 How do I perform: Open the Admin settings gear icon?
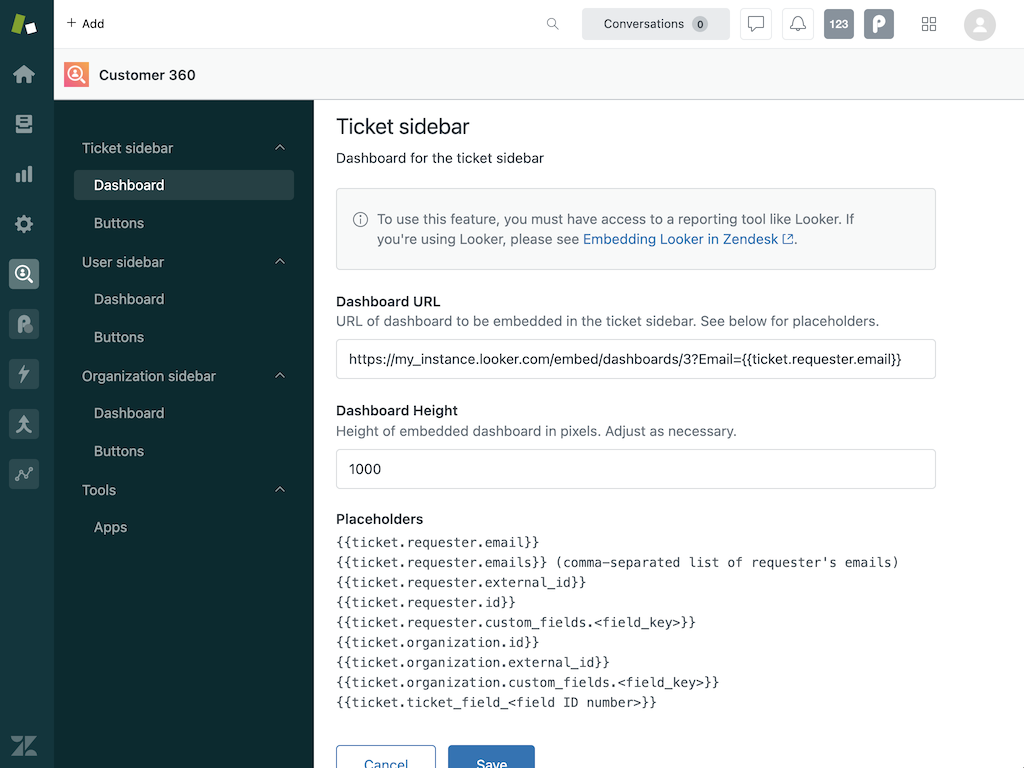coord(24,224)
